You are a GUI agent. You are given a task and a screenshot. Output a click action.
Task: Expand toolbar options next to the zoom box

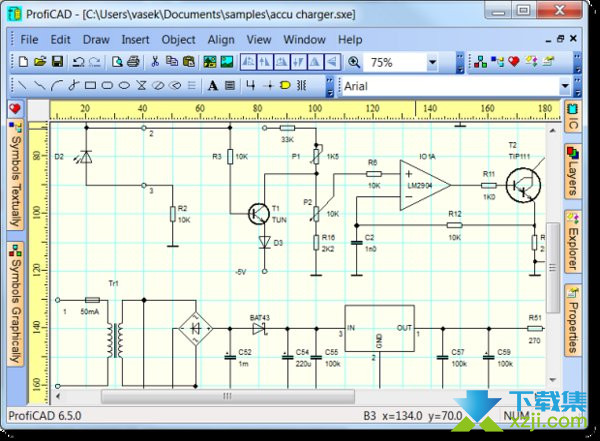pos(460,63)
